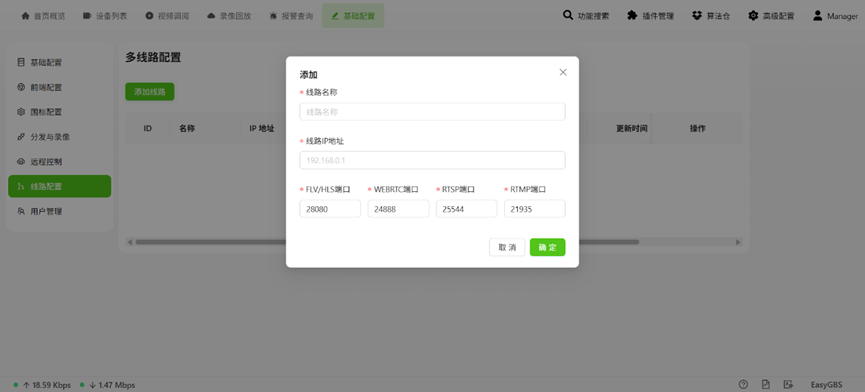Screen dimensions: 865x392
Task: Go to the 首页概览 tab
Action: (43, 16)
